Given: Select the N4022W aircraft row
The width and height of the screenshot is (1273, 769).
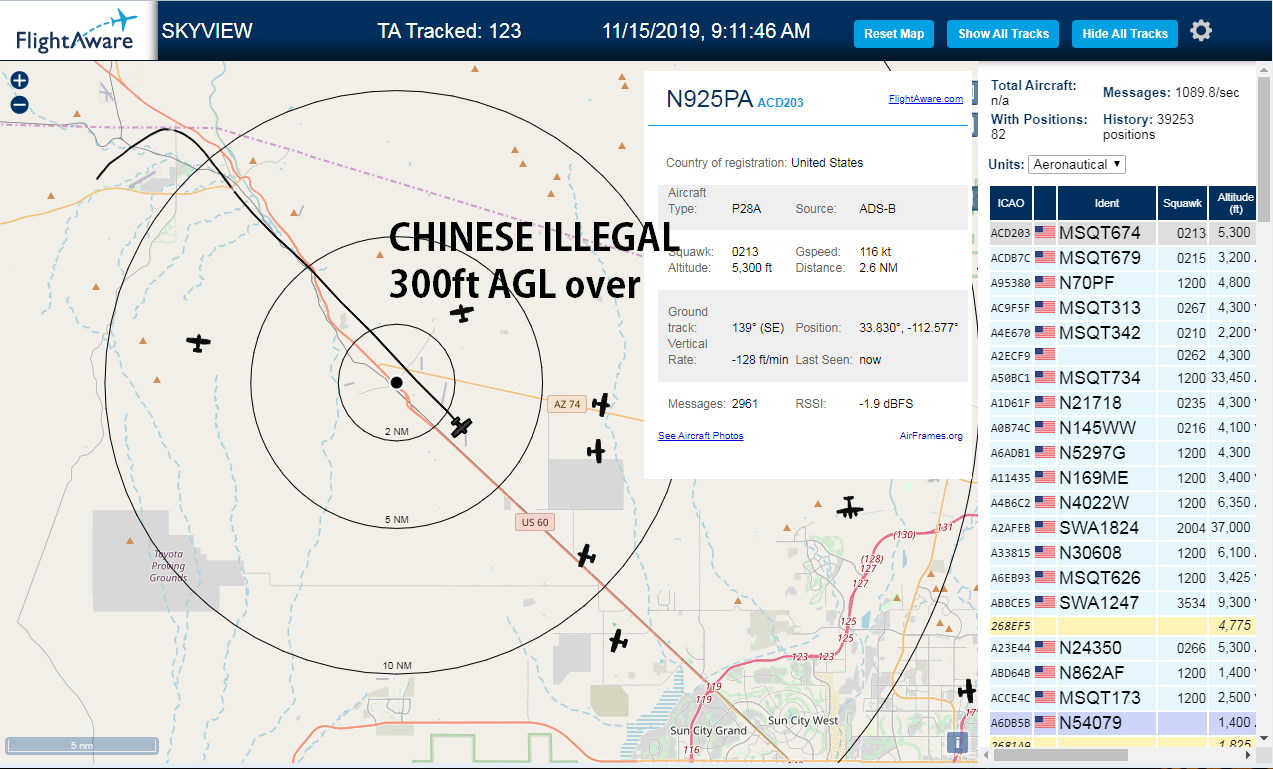Looking at the screenshot, I should coord(1123,502).
